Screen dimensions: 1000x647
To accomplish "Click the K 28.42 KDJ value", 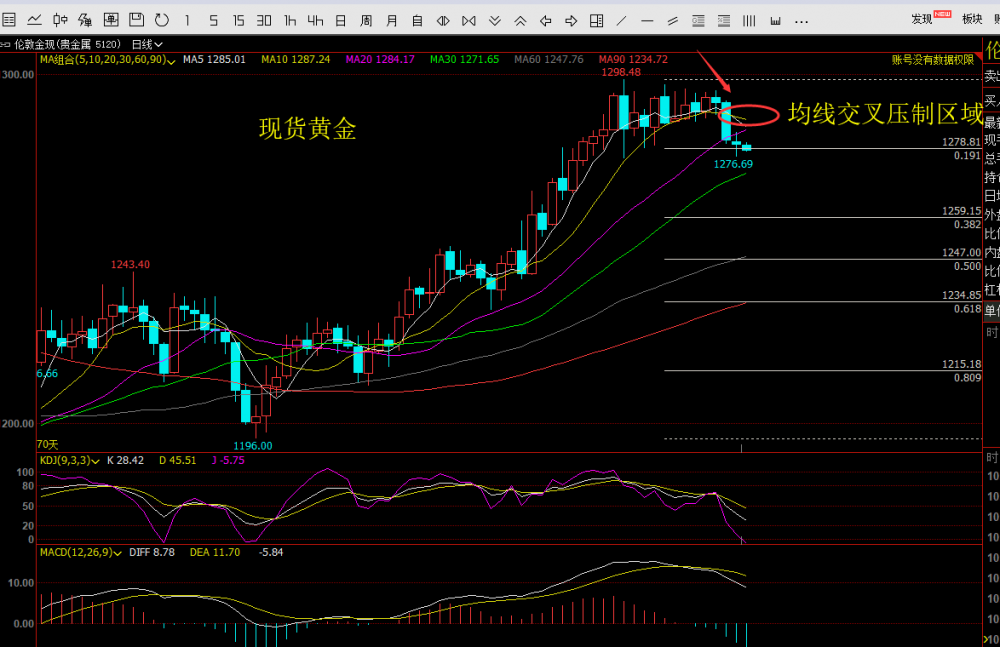I will pos(126,460).
